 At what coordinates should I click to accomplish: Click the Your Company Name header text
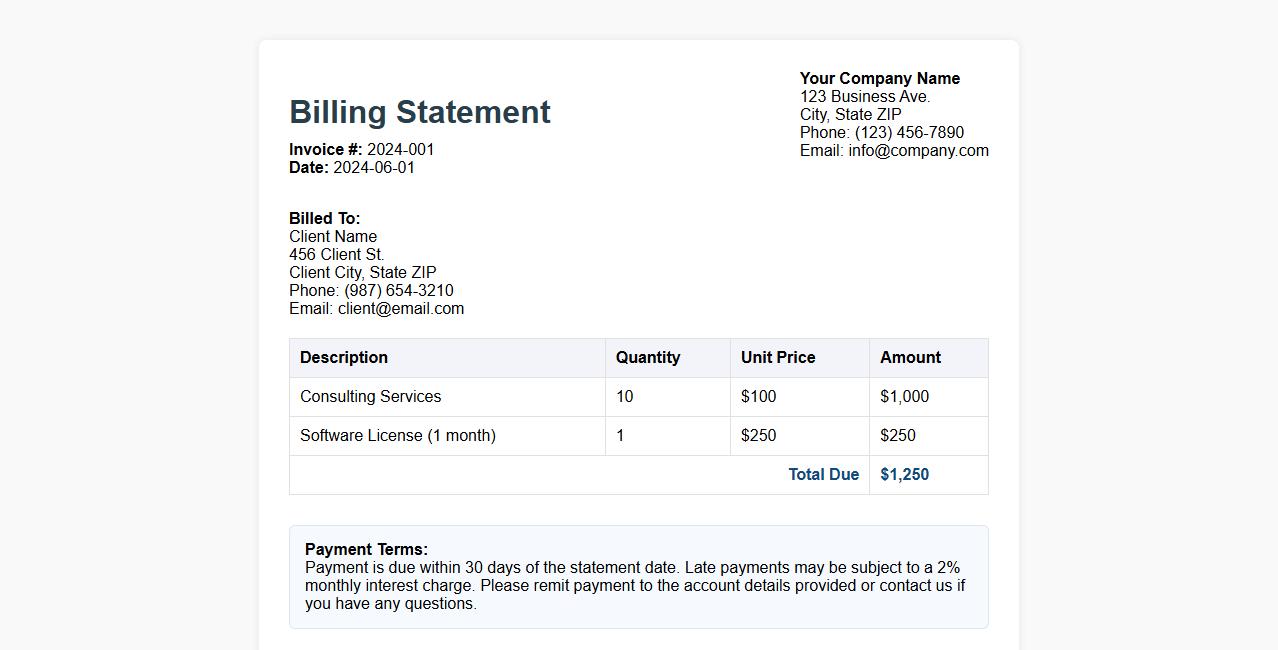click(879, 78)
